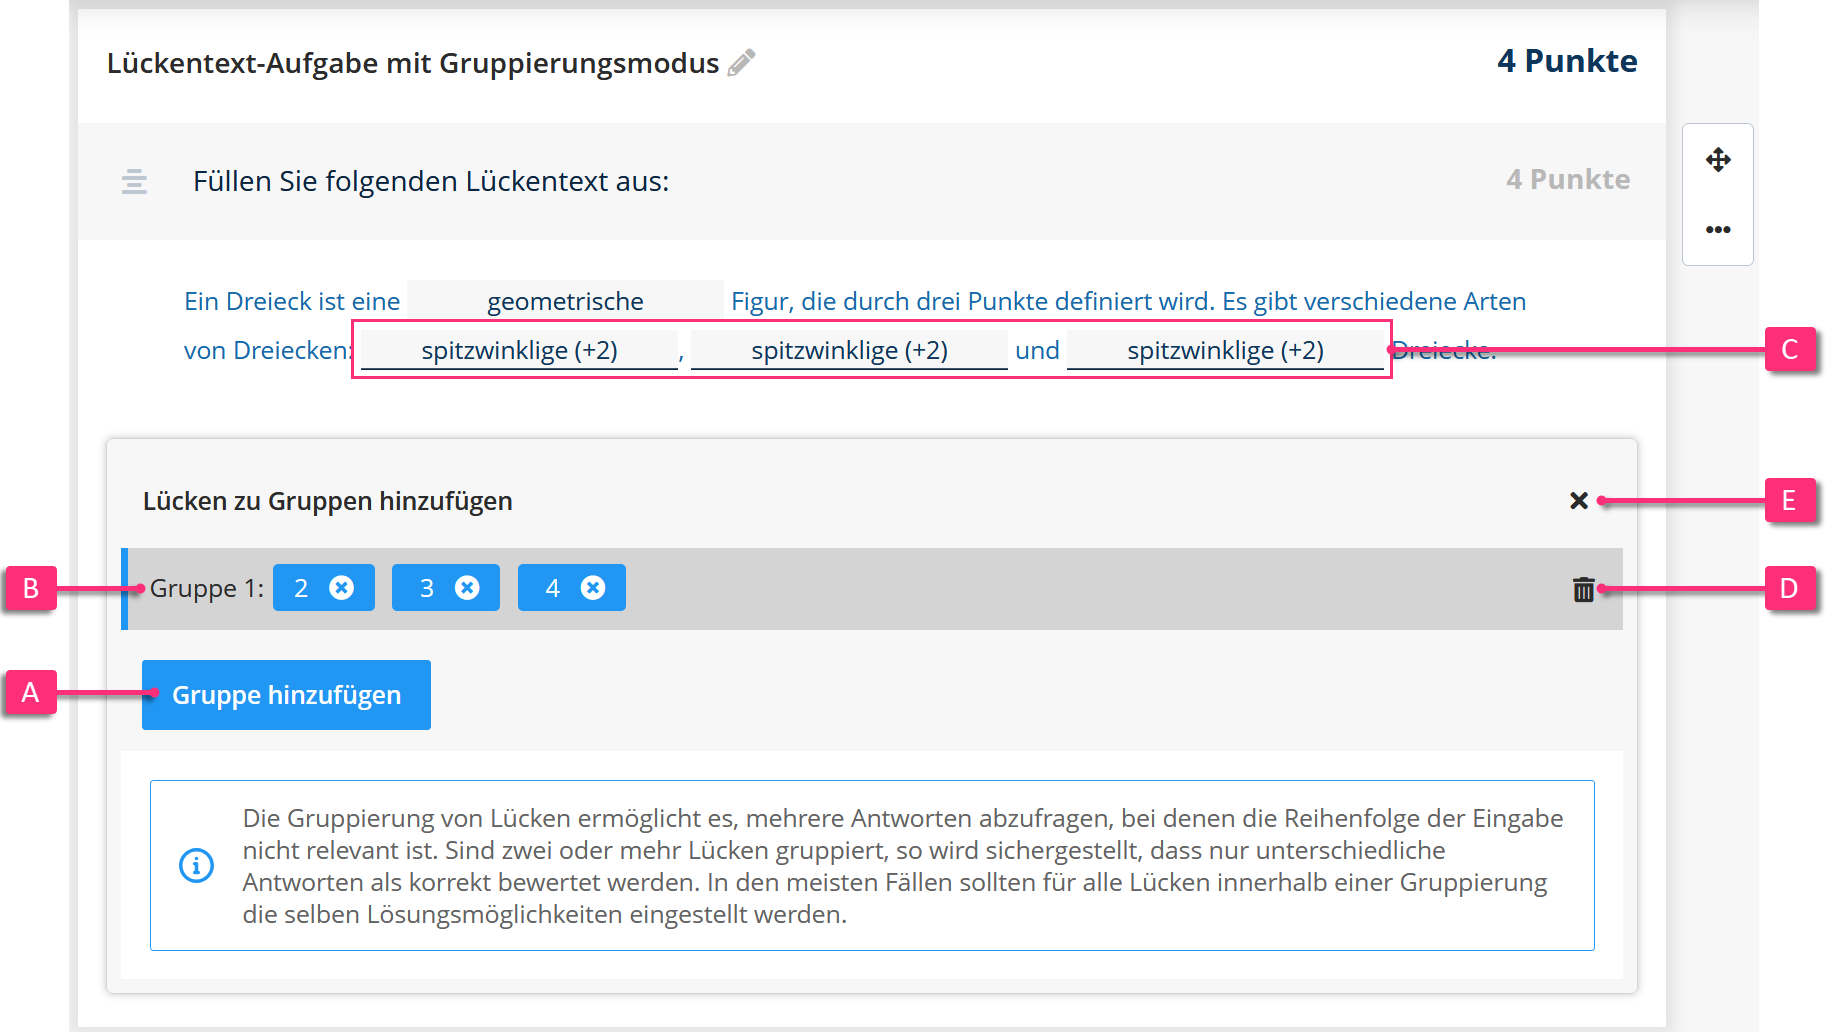Click the 'Lücken zu Gruppen hinzufügen' heading

click(327, 501)
